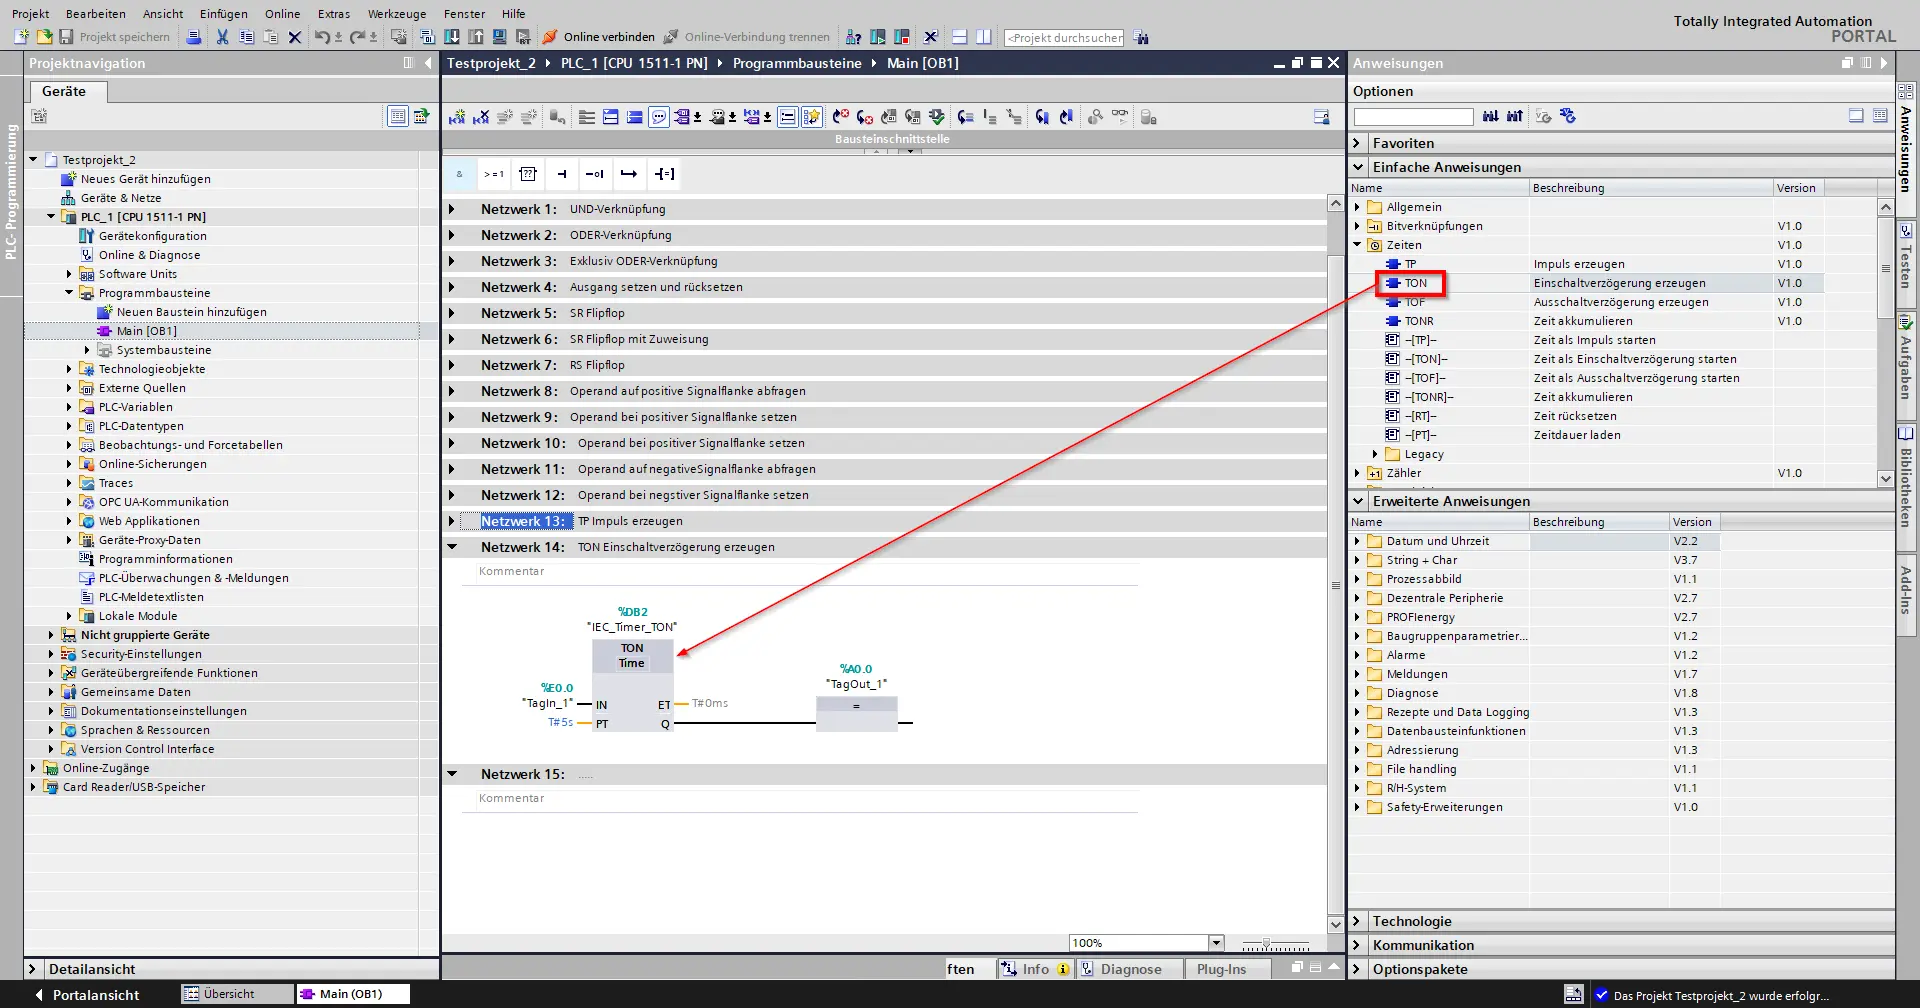The width and height of the screenshot is (1920, 1008).
Task: Collapse the Programmbausteine tree node
Action: [69, 293]
